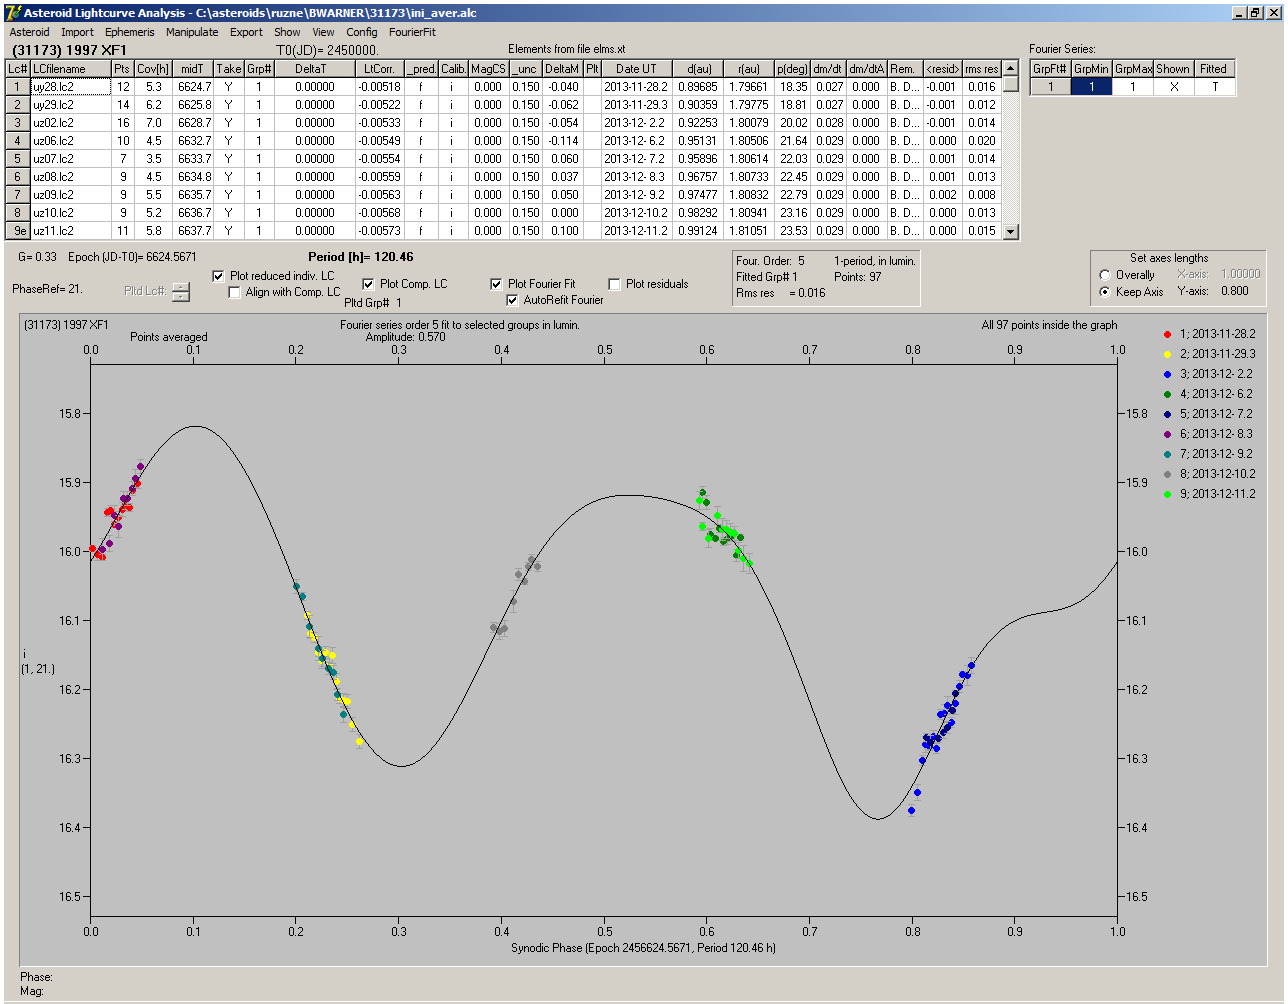Open the Export menu

click(x=246, y=32)
